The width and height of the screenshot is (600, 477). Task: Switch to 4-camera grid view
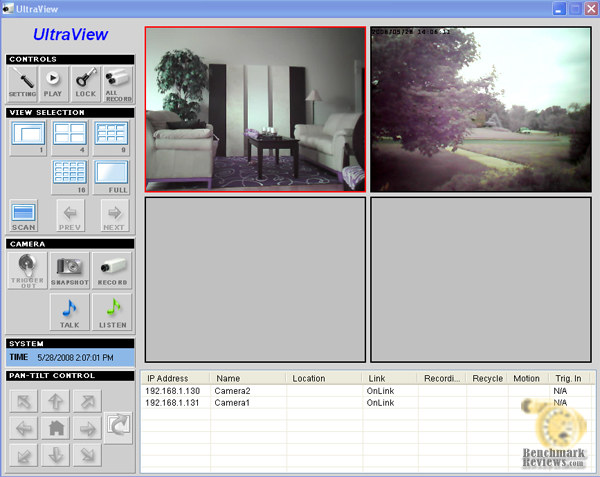pos(68,137)
